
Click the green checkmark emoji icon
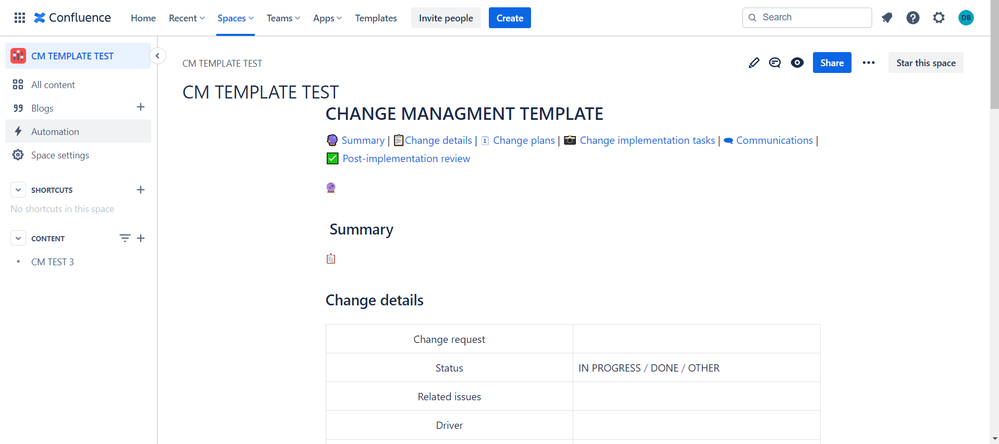click(332, 159)
